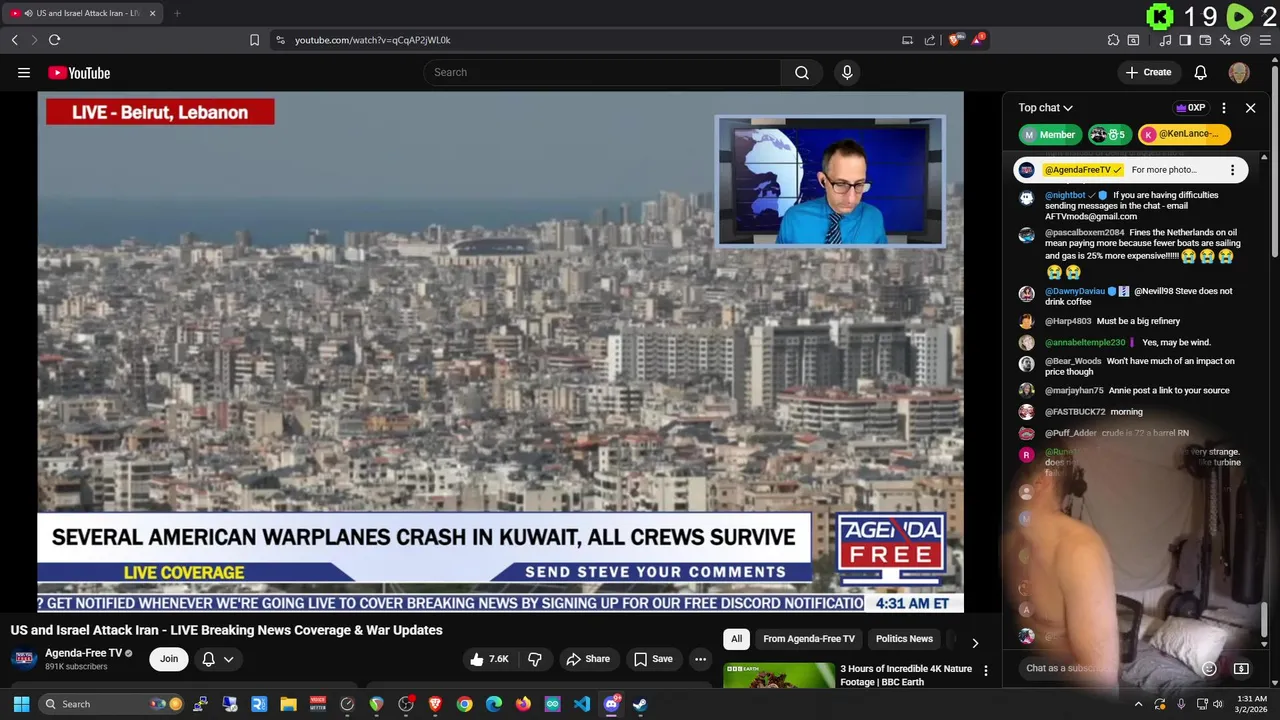Click scroll down arrow in live chat
The width and height of the screenshot is (1280, 720).
tap(1264, 643)
